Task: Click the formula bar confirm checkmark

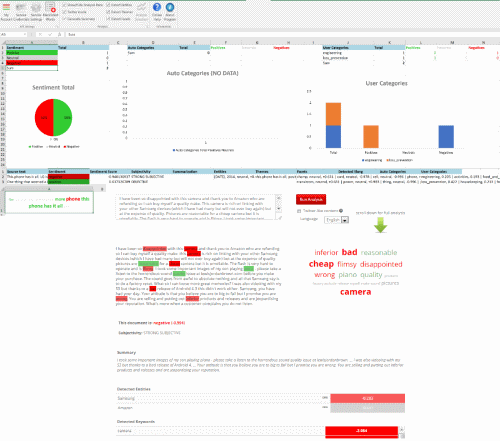Action: pos(50,34)
